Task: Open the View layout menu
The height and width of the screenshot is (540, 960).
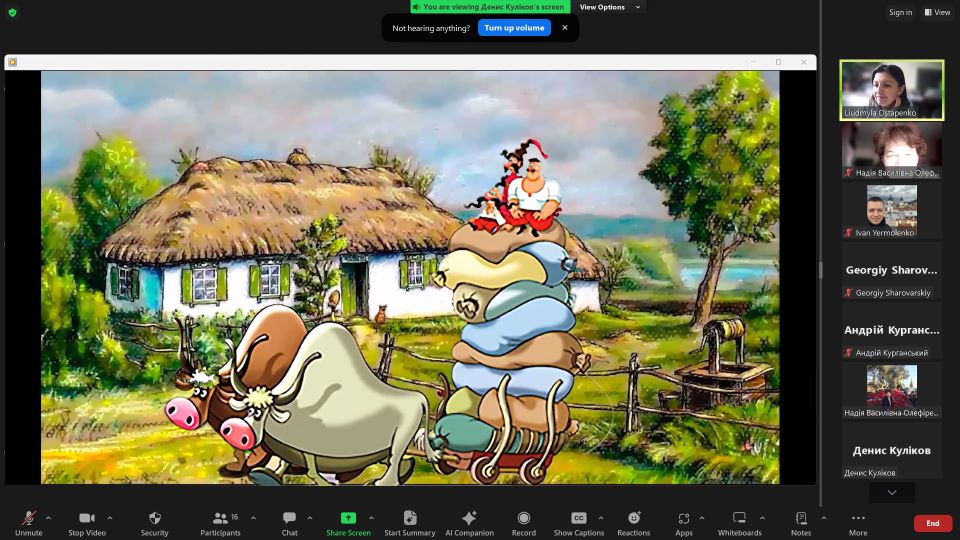Action: tap(937, 12)
